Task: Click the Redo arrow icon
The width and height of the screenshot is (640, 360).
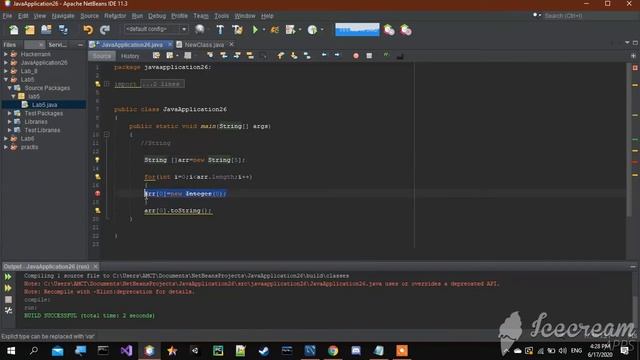Action: (x=105, y=30)
